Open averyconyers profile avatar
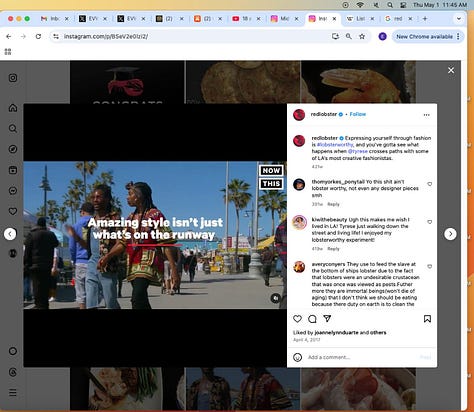 click(299, 267)
